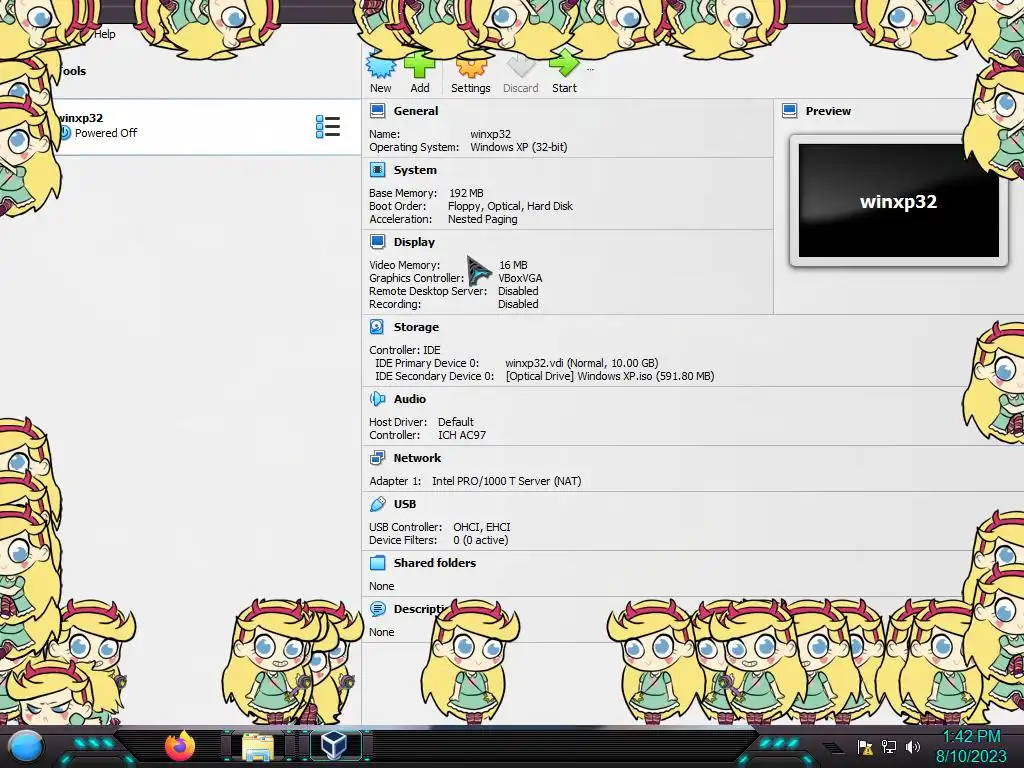This screenshot has height=768, width=1024.
Task: Click the Action Center flag tray icon
Action: 865,746
